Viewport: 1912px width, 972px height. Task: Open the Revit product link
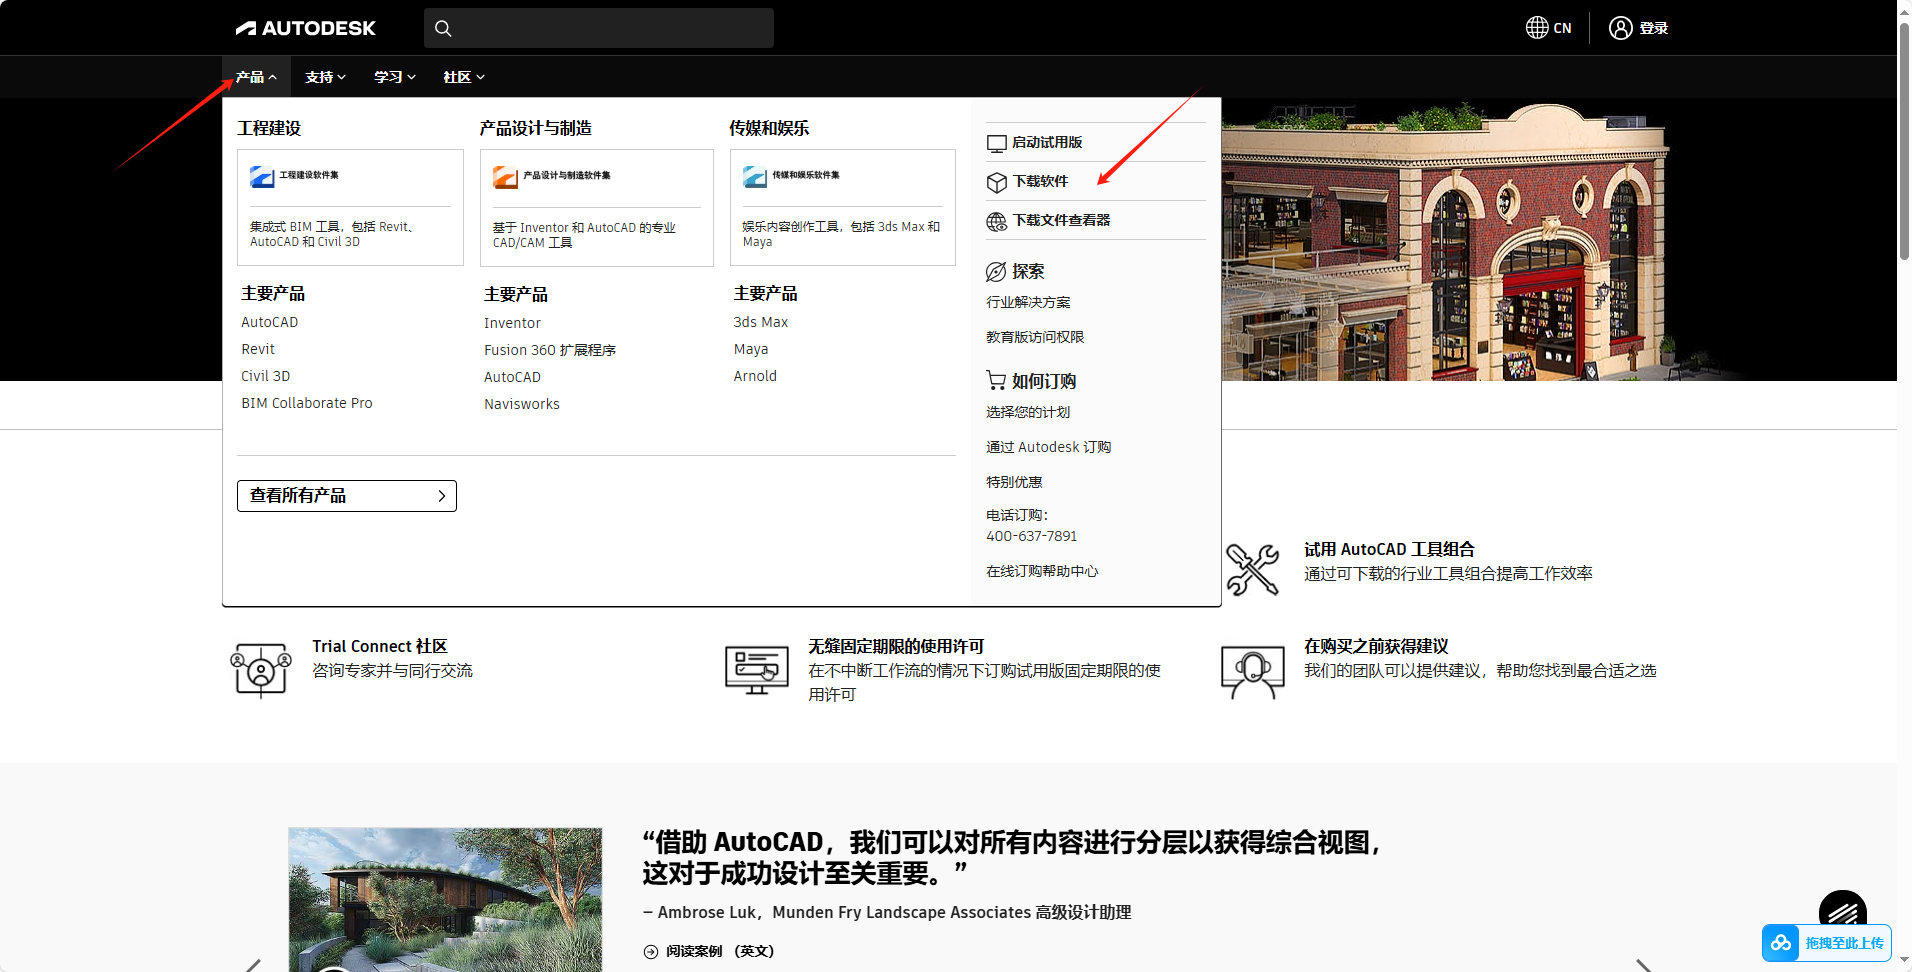(x=258, y=349)
